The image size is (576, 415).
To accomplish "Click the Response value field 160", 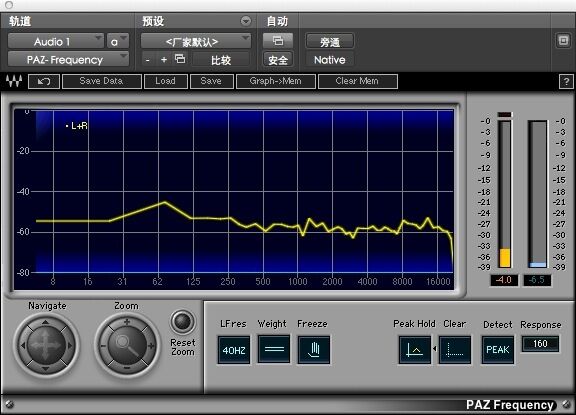I will click(540, 344).
